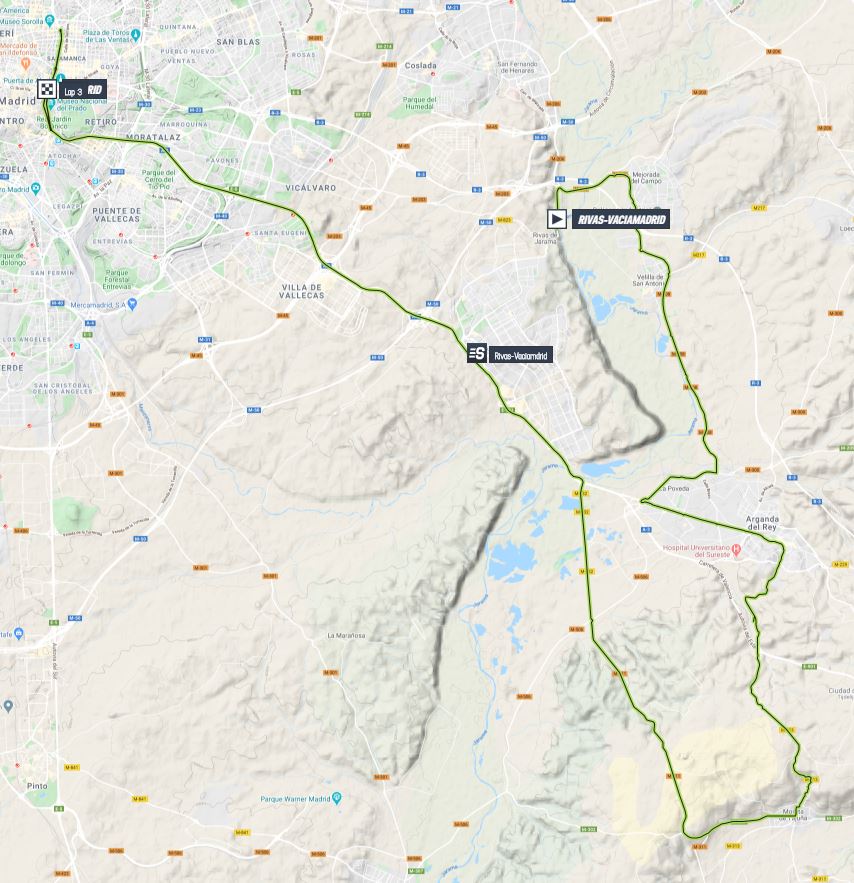
Task: Click the Villa de Vallecas district label
Action: (302, 291)
